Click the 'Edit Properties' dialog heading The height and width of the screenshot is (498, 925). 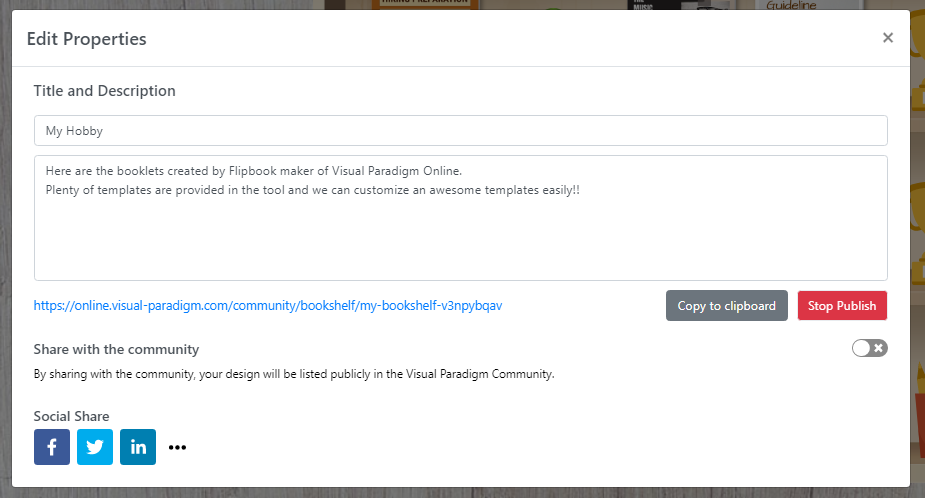coord(87,39)
